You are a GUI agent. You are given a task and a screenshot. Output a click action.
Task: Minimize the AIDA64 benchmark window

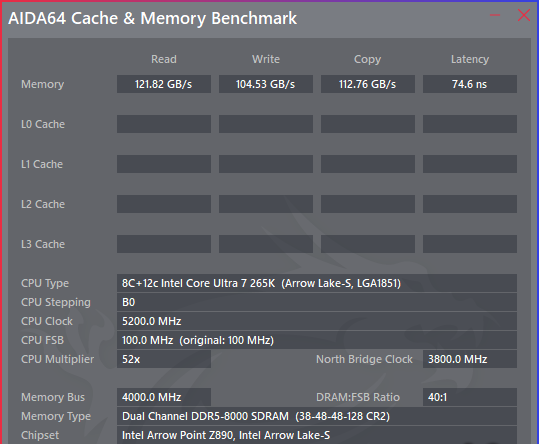click(495, 15)
